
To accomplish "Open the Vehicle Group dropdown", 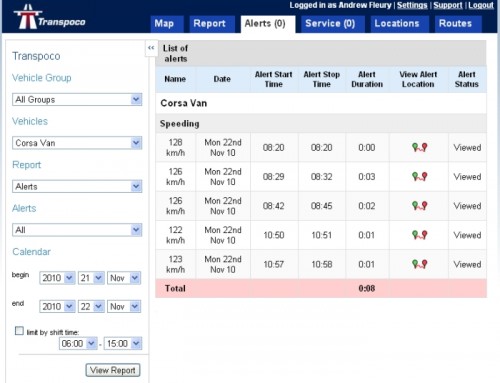I will [77, 99].
